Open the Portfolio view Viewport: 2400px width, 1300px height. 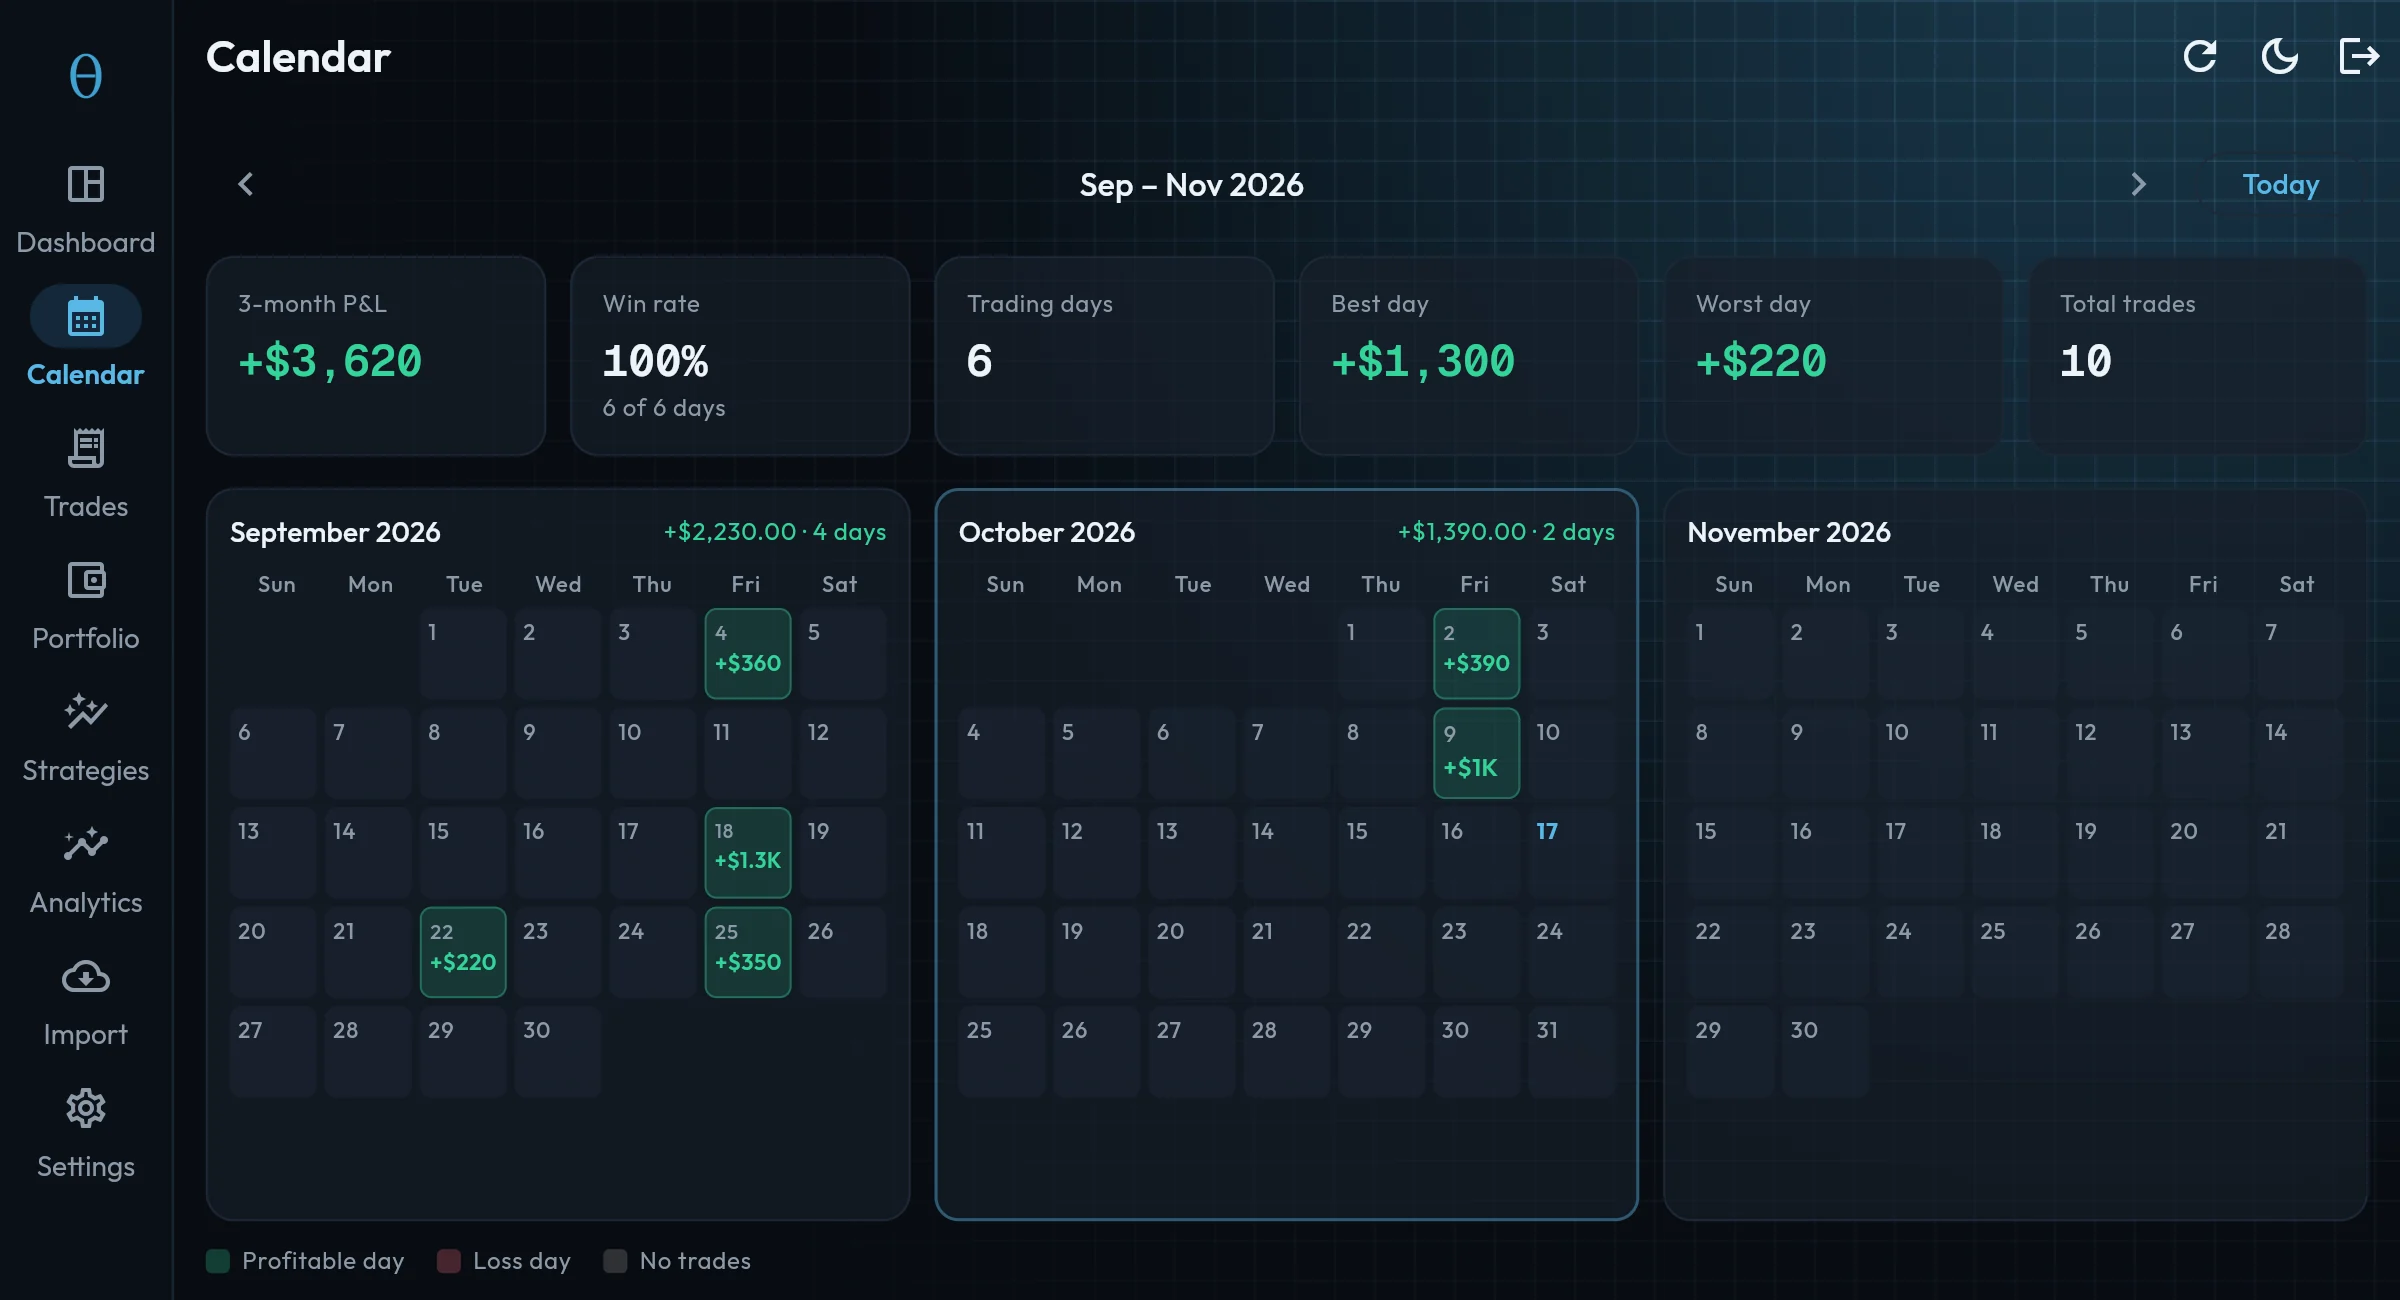click(86, 606)
